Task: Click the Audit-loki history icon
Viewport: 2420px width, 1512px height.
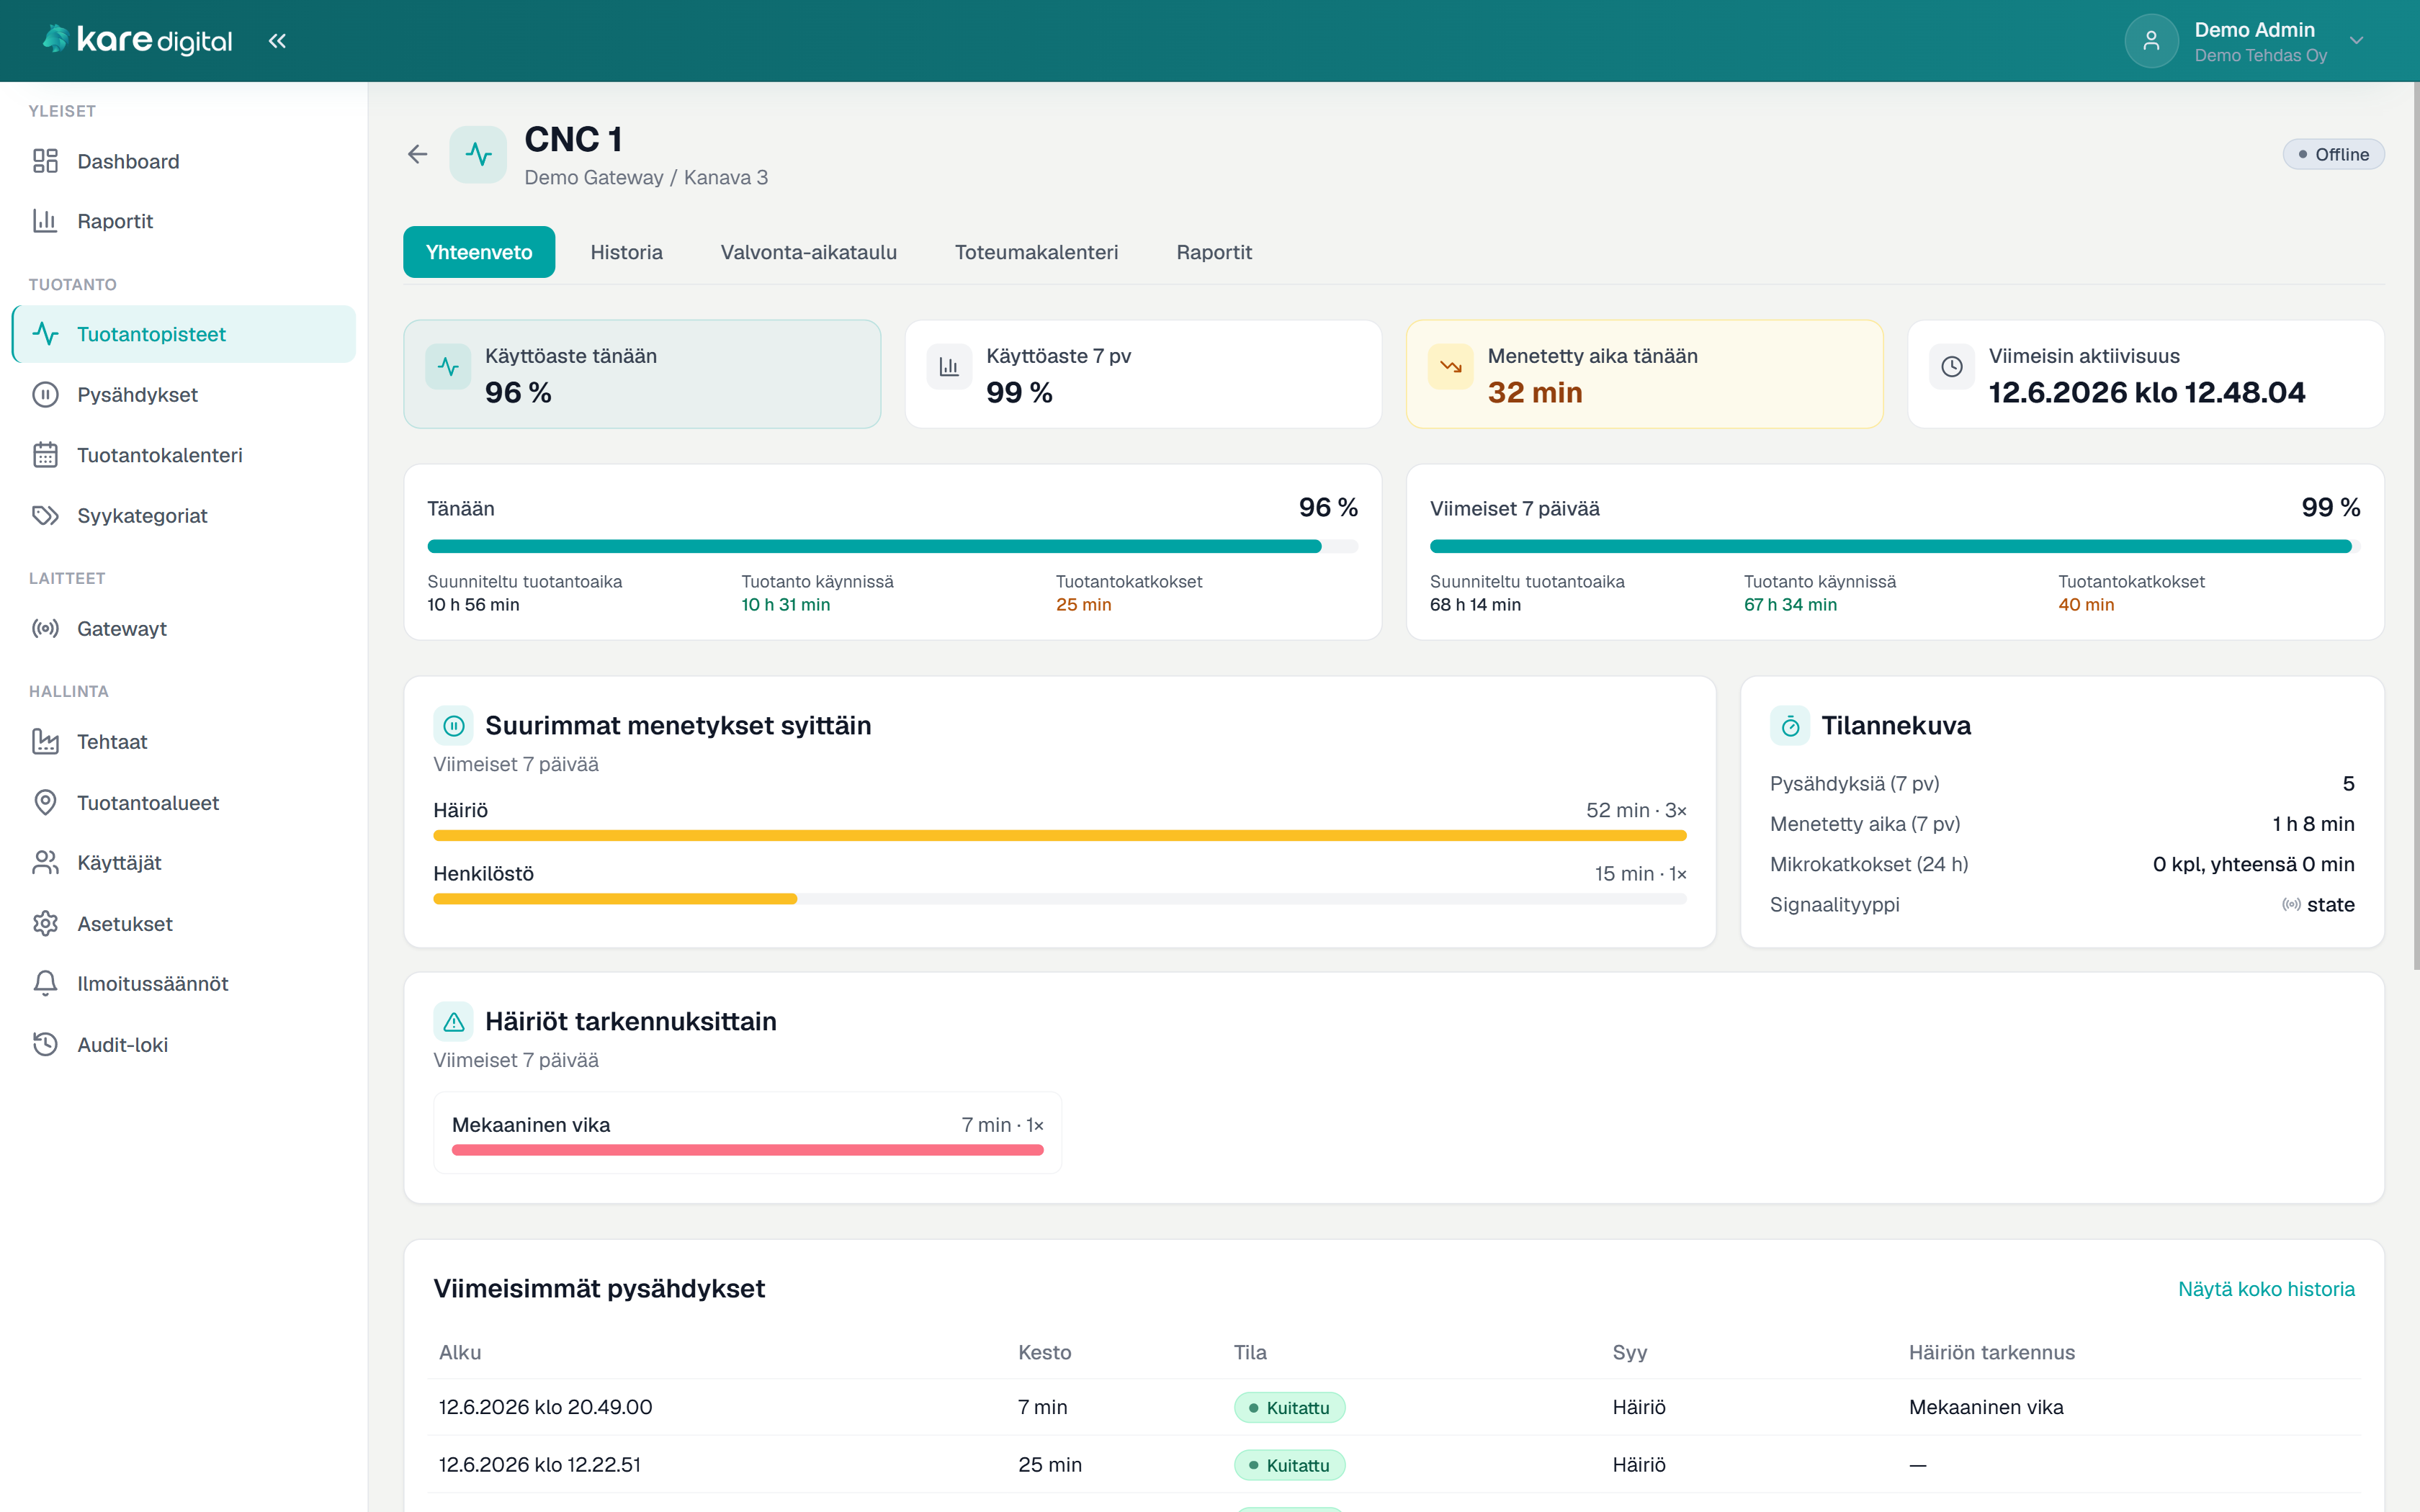Action: click(x=45, y=1045)
